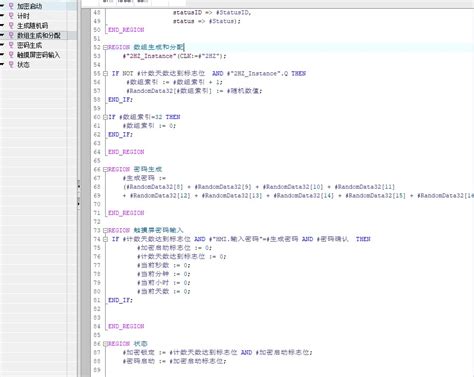The image size is (474, 377).
Task: Place cursor on line 61 数组索引 := 0
Action: (149, 126)
